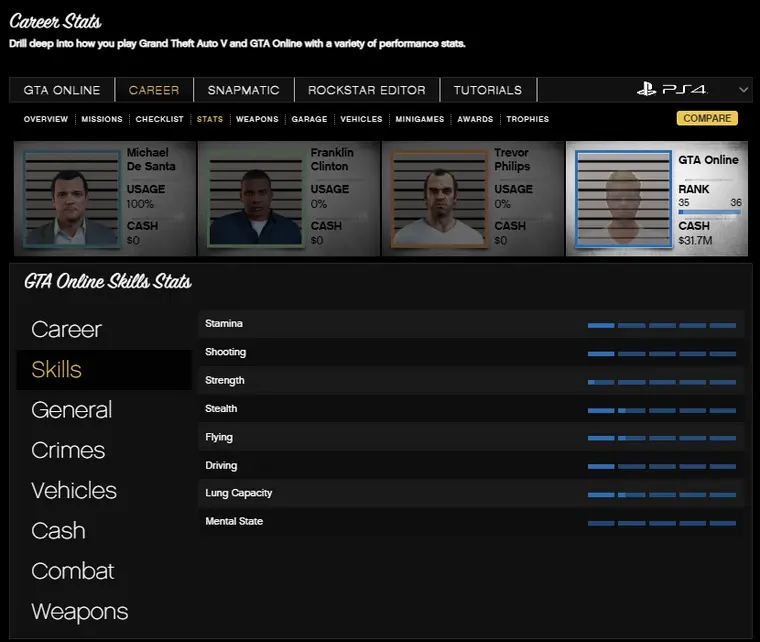Click the Flying skill bar

(662, 438)
